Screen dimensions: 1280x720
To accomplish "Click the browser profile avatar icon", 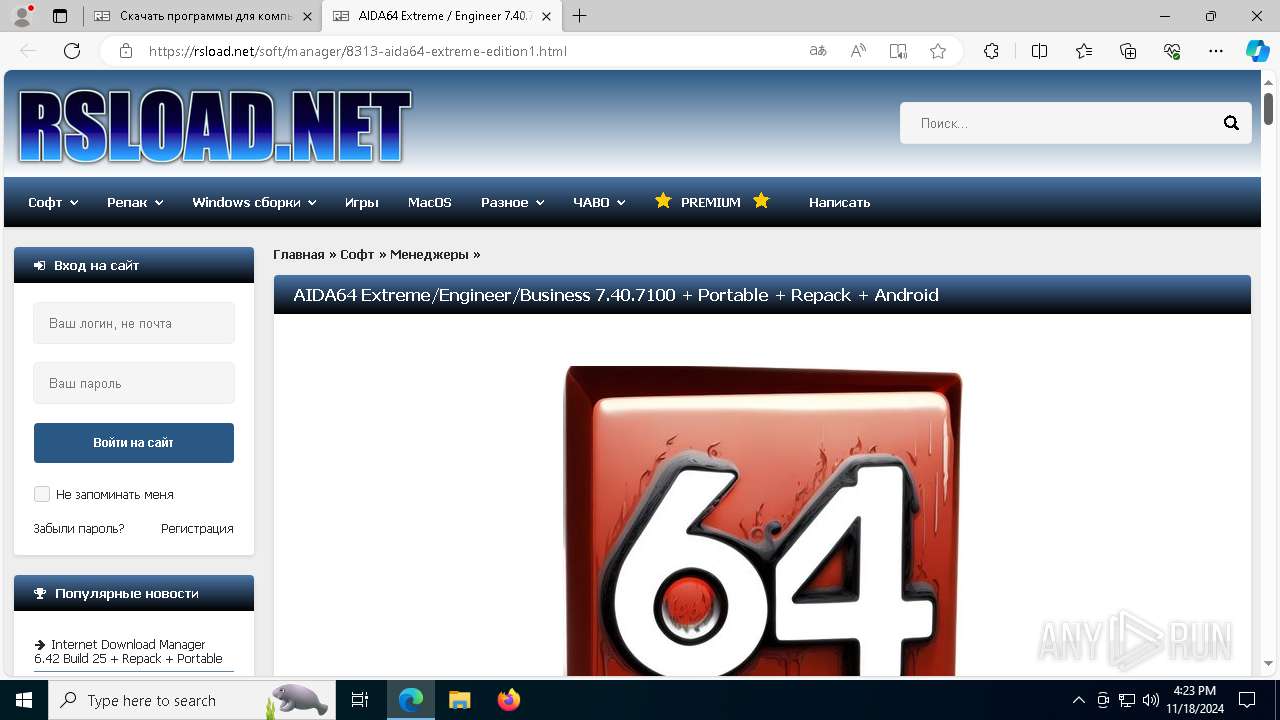I will click(22, 16).
